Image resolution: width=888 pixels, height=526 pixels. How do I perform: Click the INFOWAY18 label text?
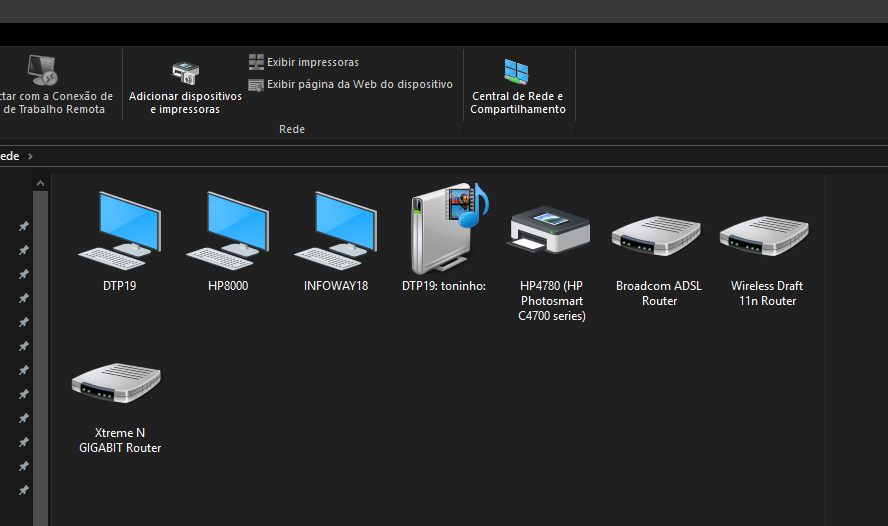point(336,286)
